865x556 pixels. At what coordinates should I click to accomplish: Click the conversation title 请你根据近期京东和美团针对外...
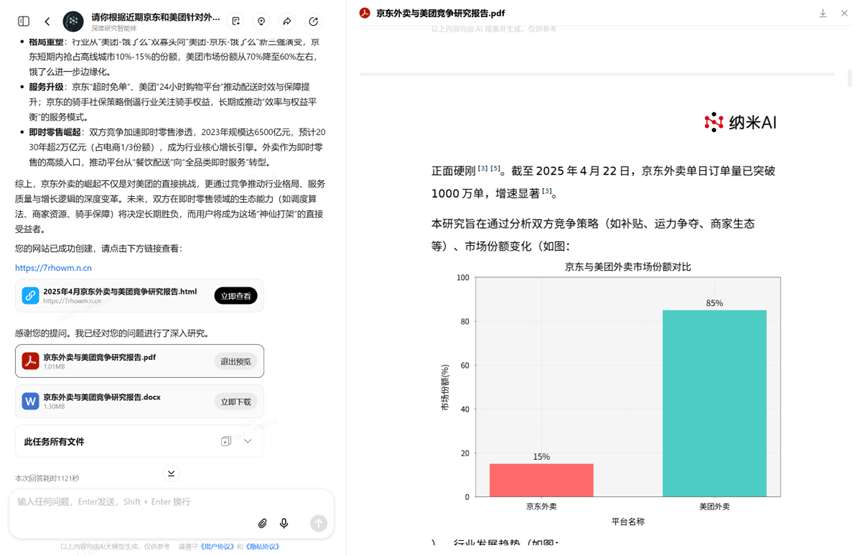click(156, 18)
